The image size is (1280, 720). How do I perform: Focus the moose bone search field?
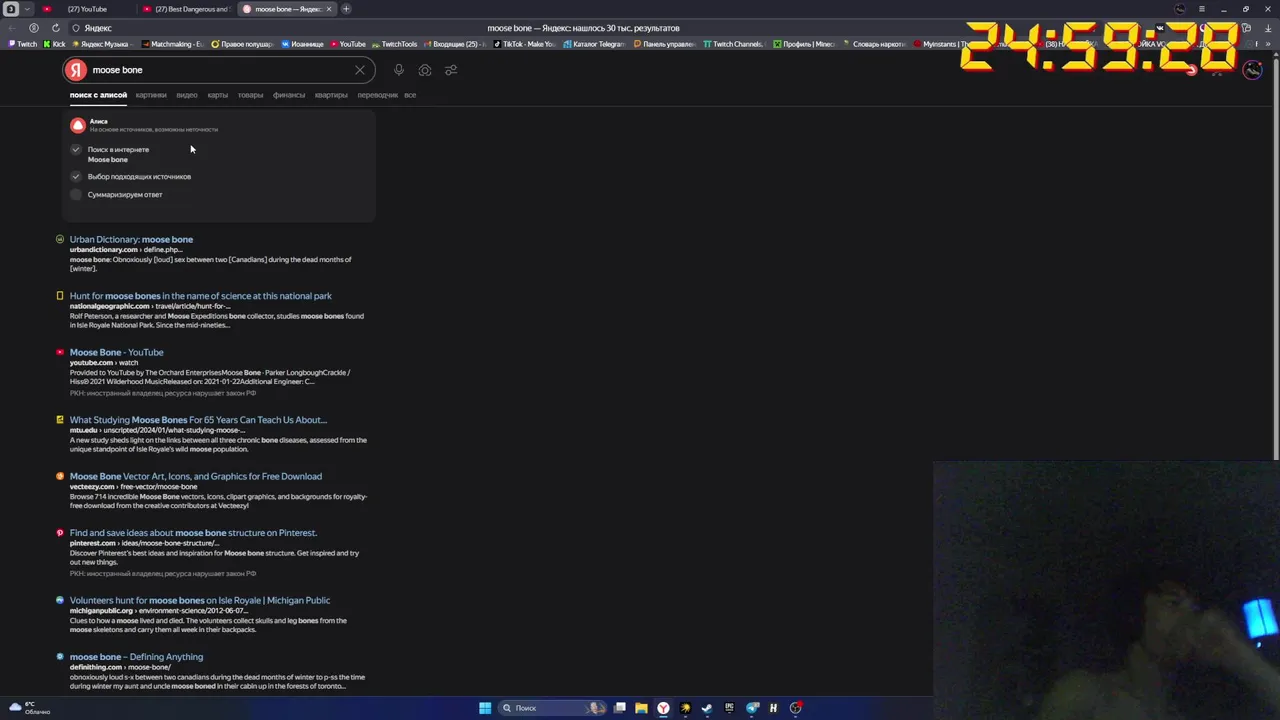(x=220, y=70)
